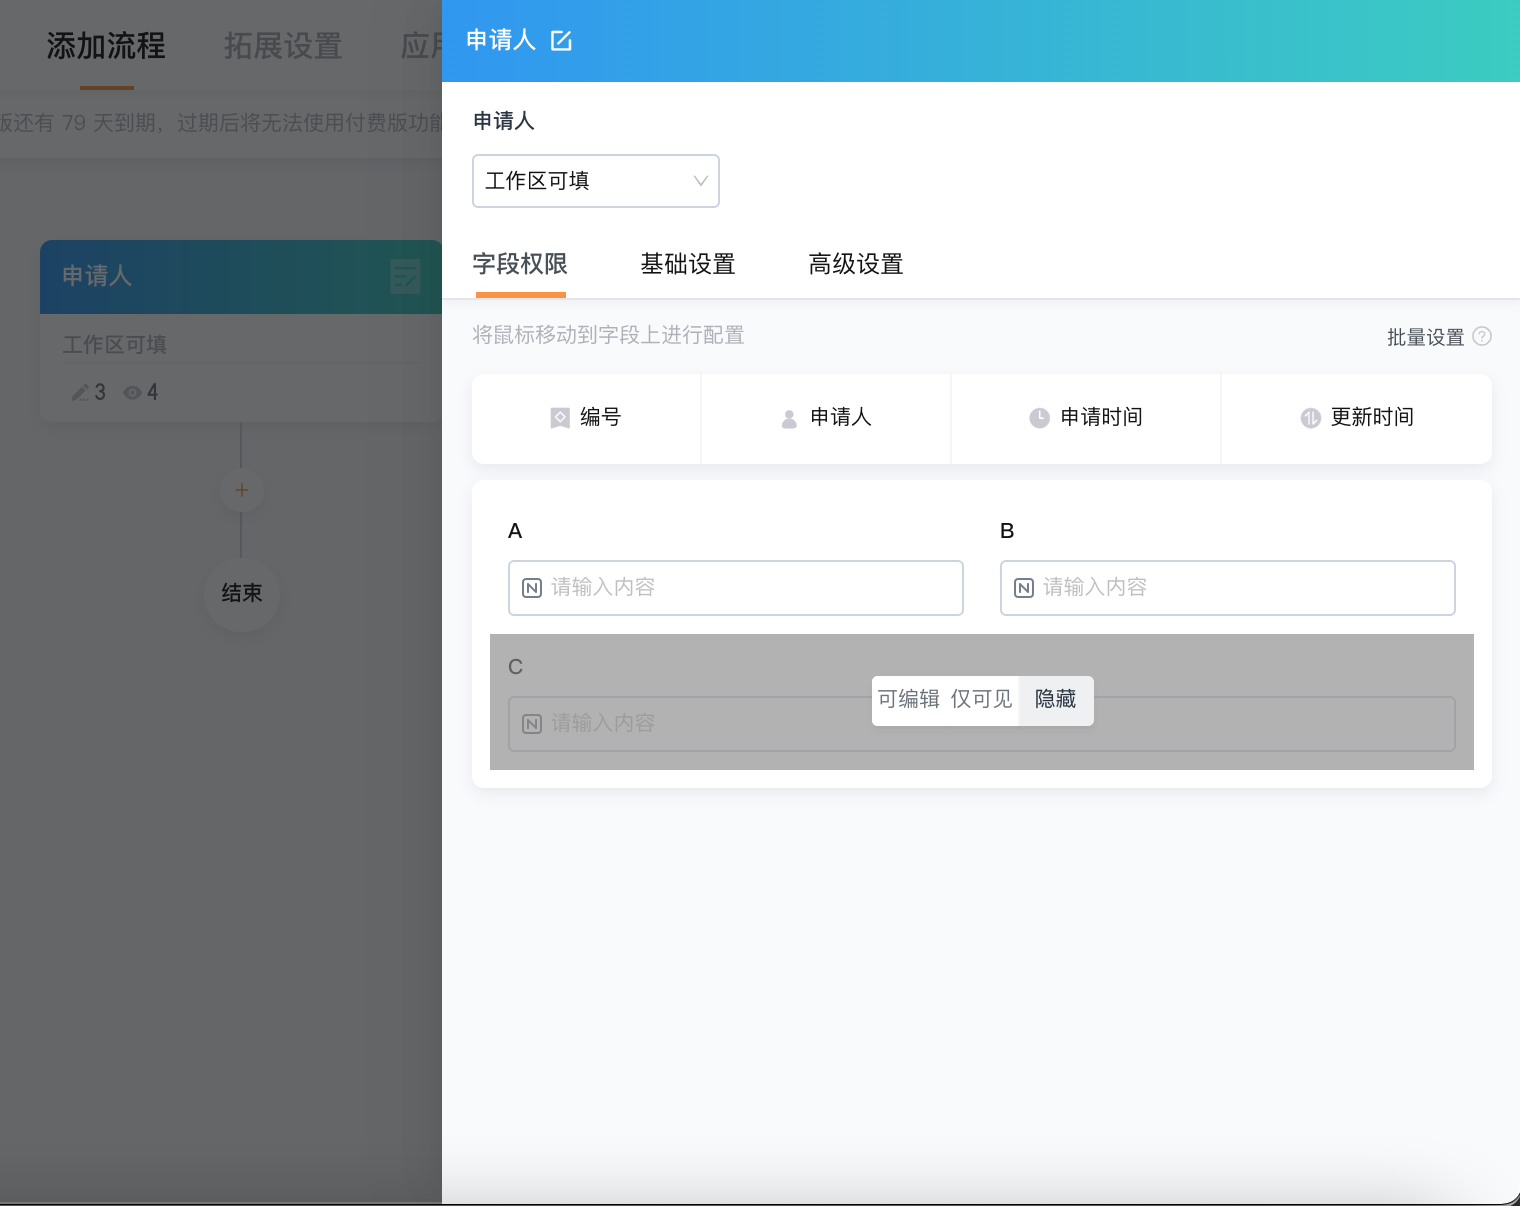Click the person icon beside the 申请人 field
The width and height of the screenshot is (1520, 1206).
click(x=789, y=418)
